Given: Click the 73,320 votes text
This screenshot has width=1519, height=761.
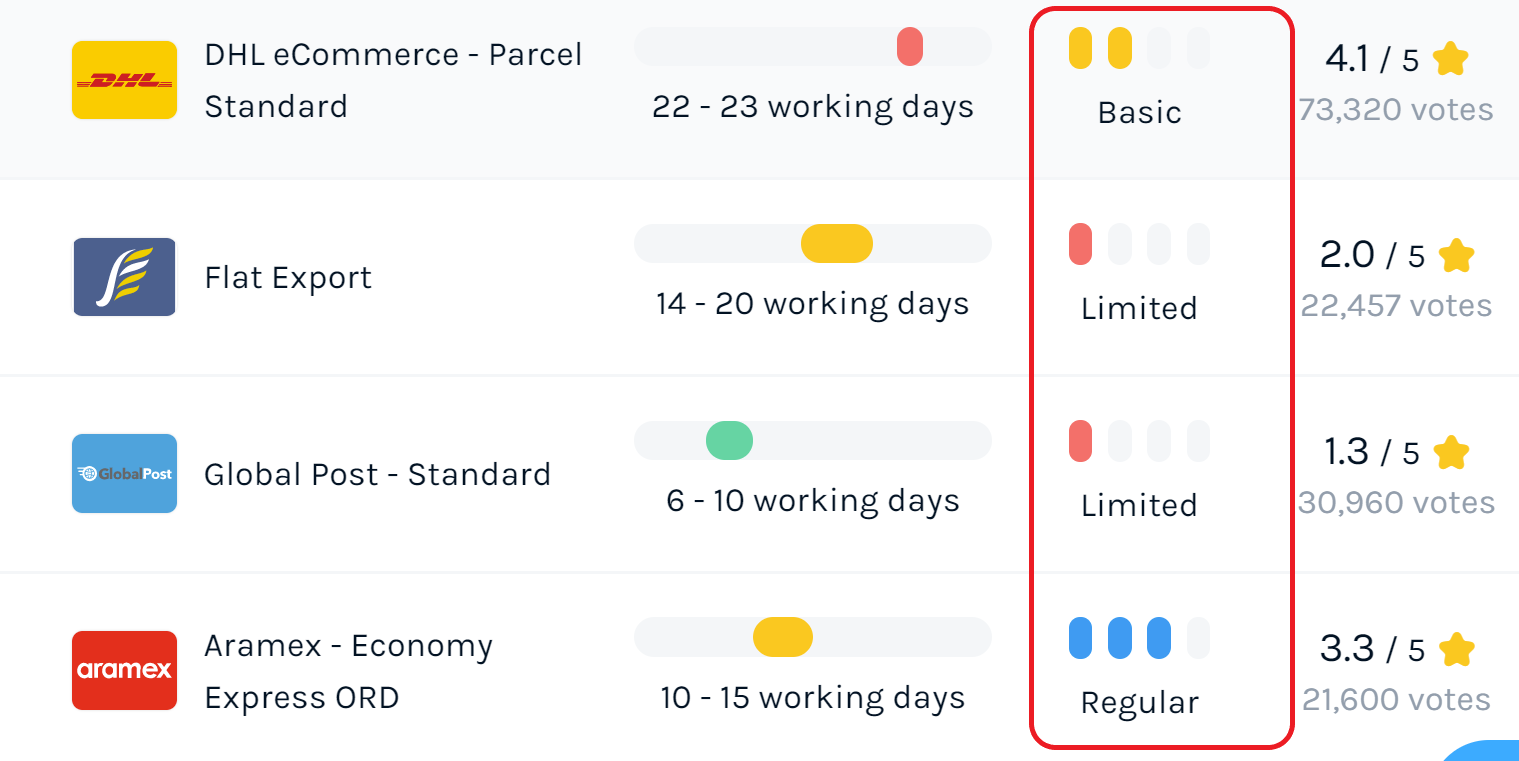Looking at the screenshot, I should (1396, 109).
